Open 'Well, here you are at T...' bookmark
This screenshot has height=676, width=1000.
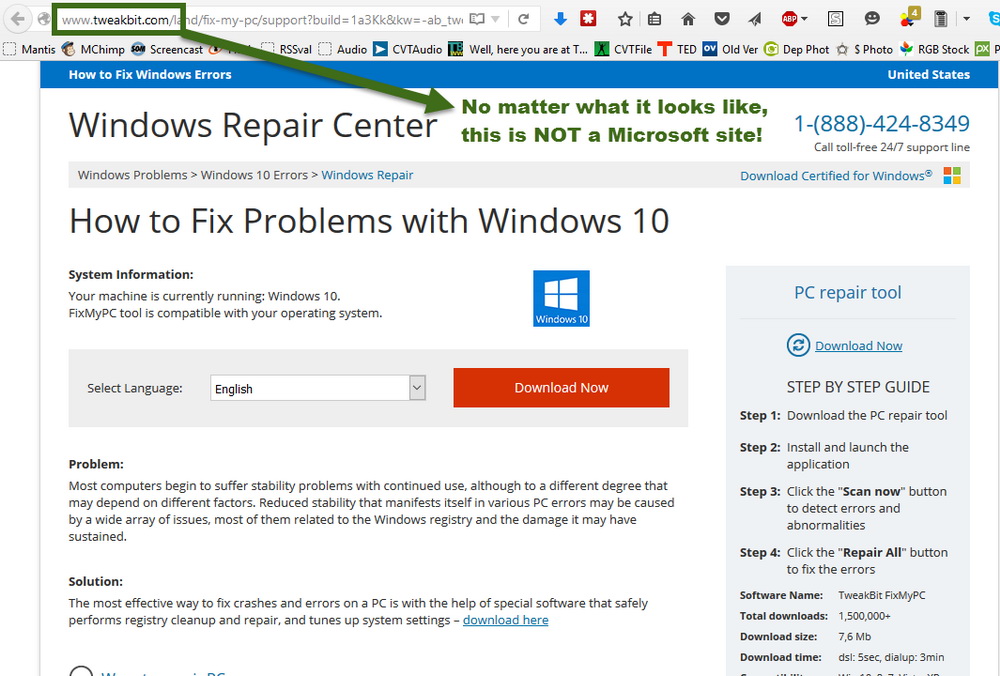point(518,49)
